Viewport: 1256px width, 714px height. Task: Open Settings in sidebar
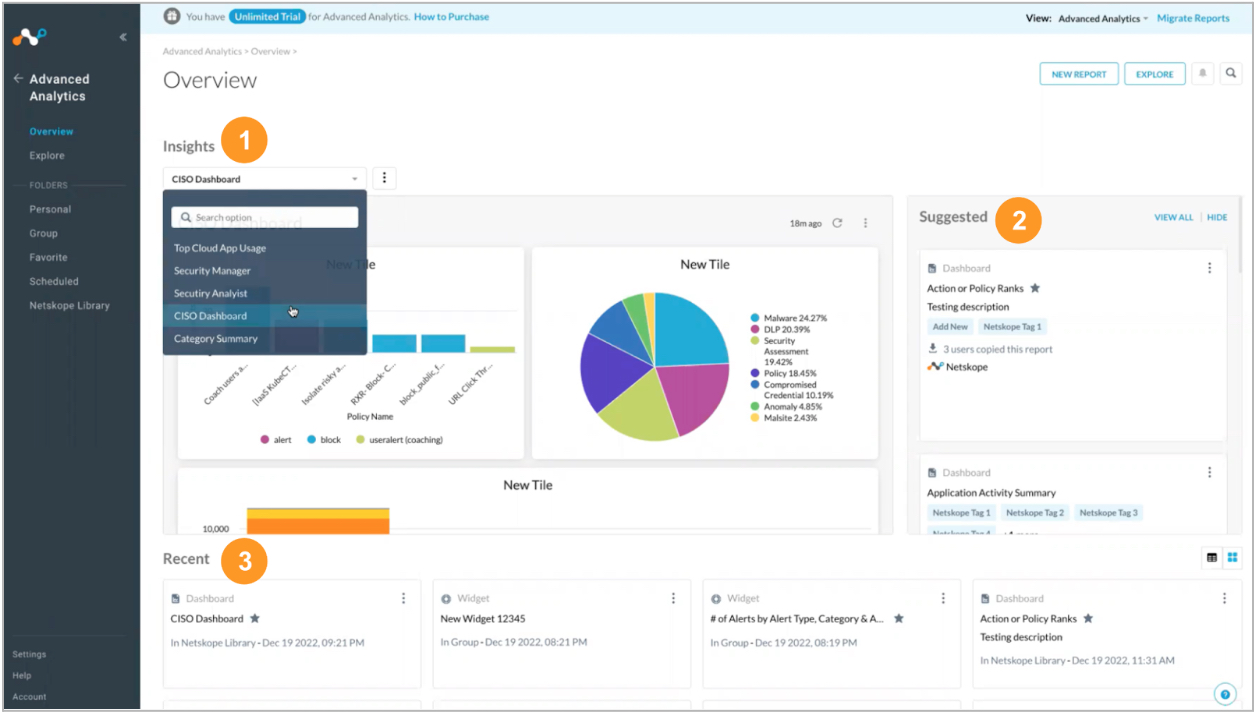coord(29,654)
